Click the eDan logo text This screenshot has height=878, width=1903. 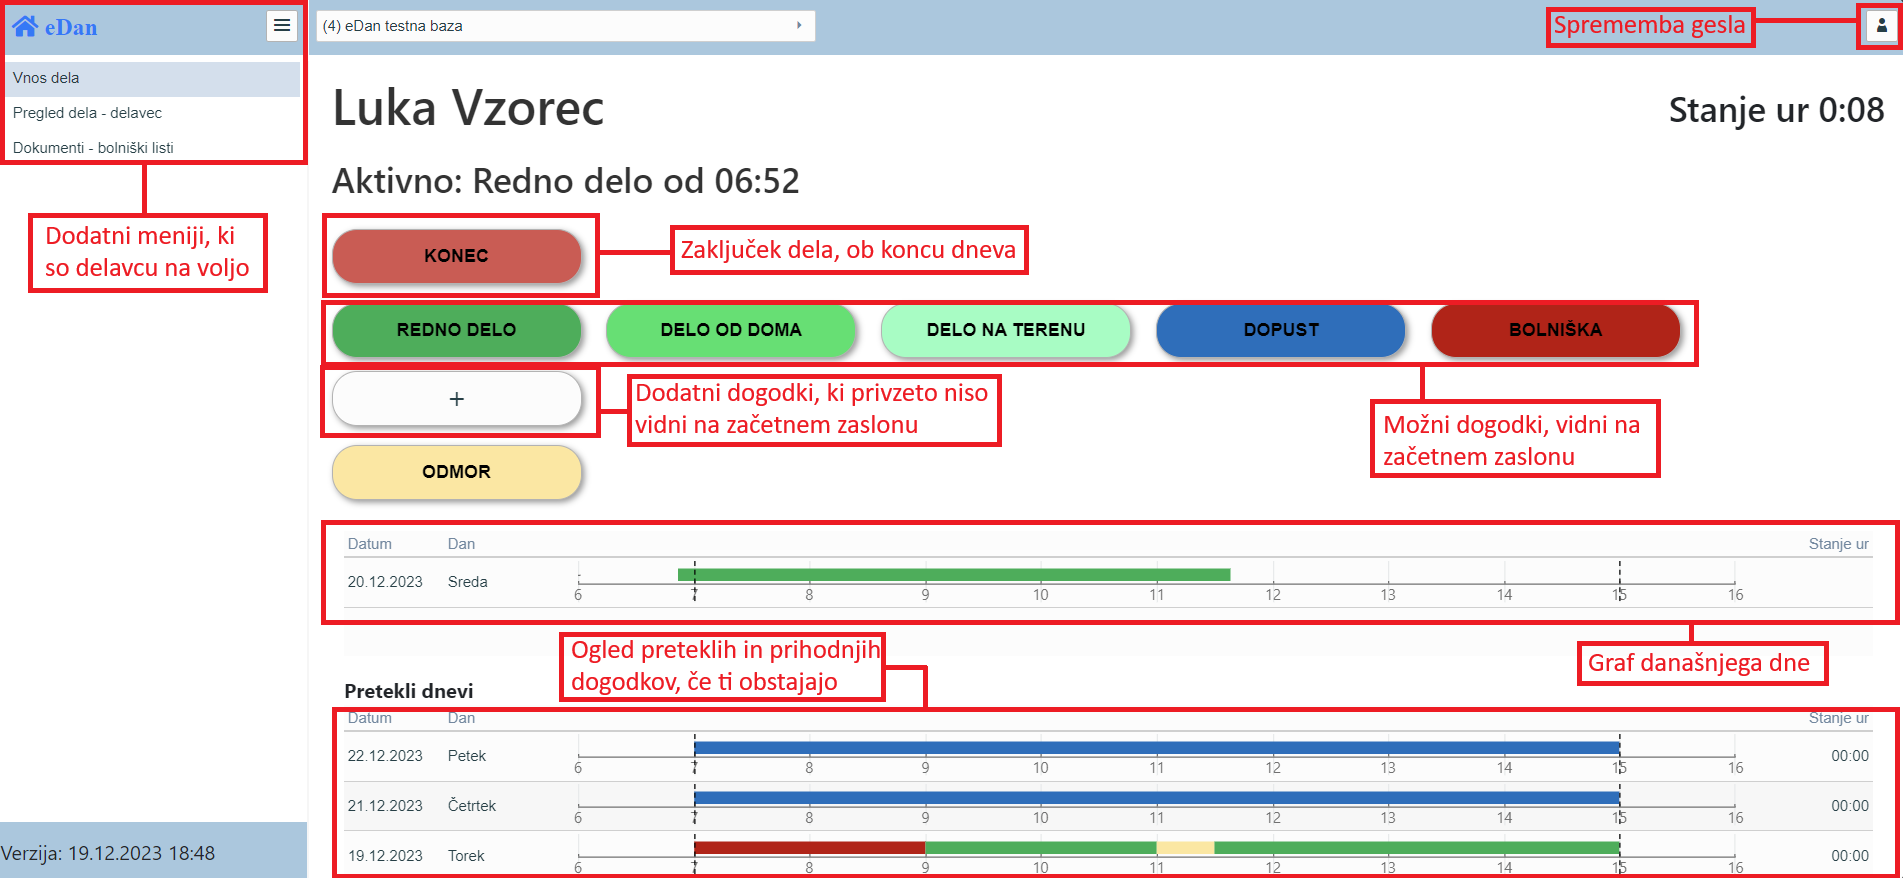71,27
